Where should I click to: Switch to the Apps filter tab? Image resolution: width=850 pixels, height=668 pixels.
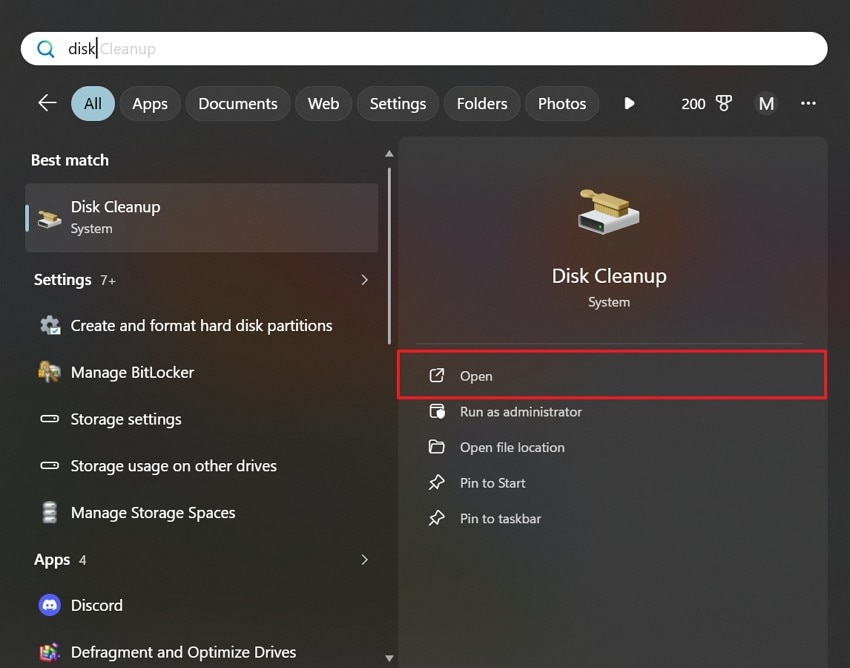pos(150,104)
